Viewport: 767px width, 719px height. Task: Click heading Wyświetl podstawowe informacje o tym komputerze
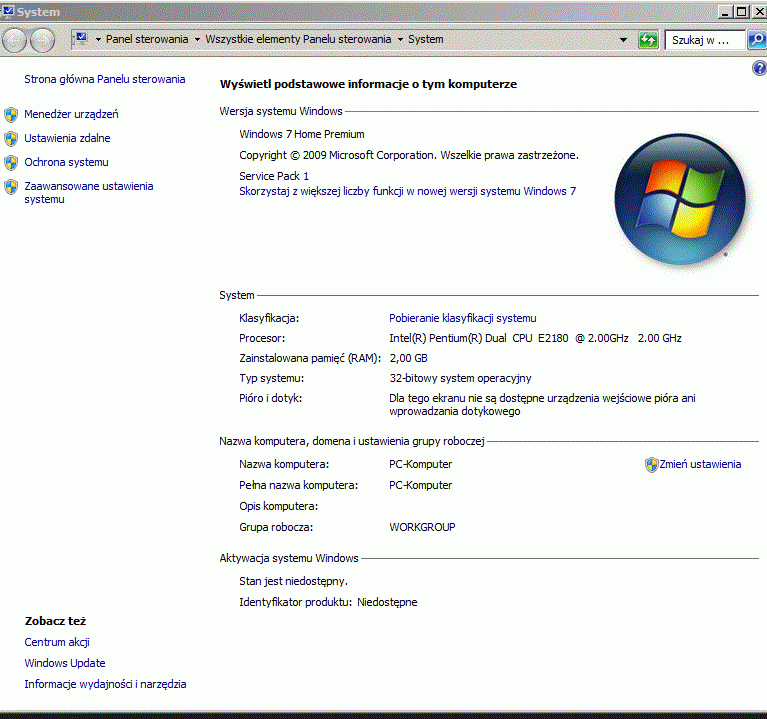coord(368,84)
